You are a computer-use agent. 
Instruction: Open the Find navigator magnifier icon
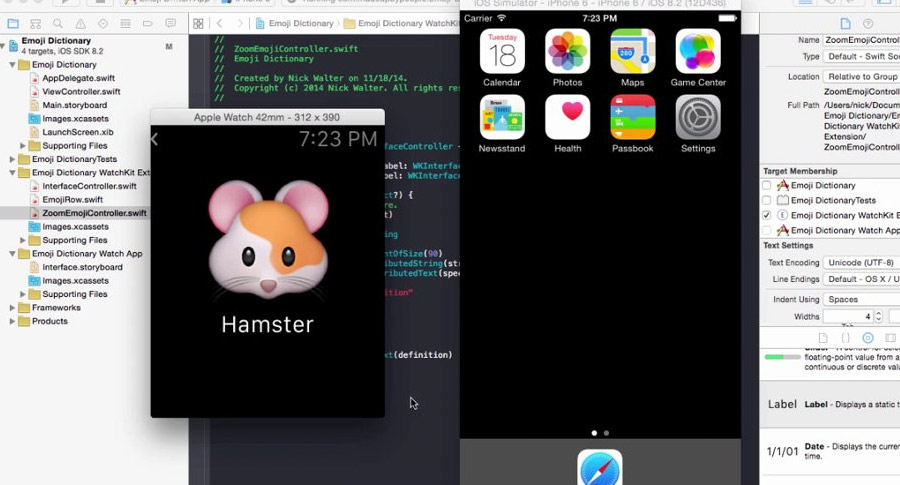[57, 24]
